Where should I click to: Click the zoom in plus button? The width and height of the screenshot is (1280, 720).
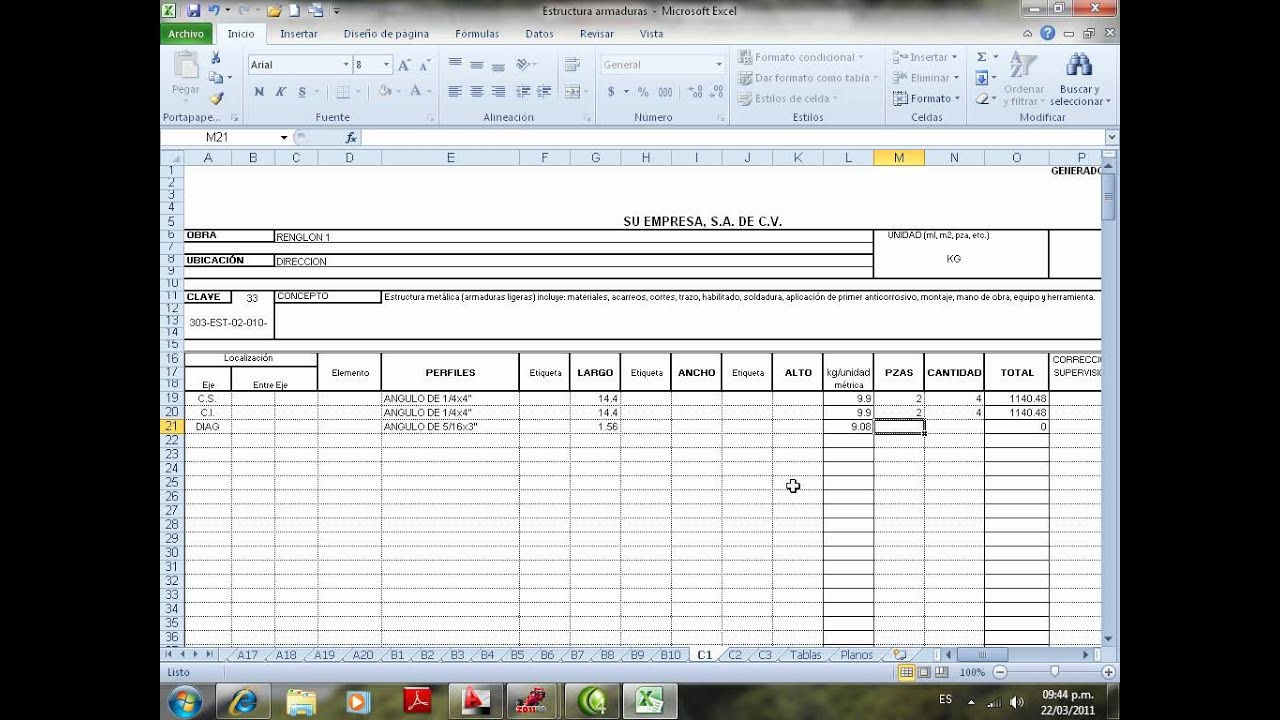coord(1108,672)
